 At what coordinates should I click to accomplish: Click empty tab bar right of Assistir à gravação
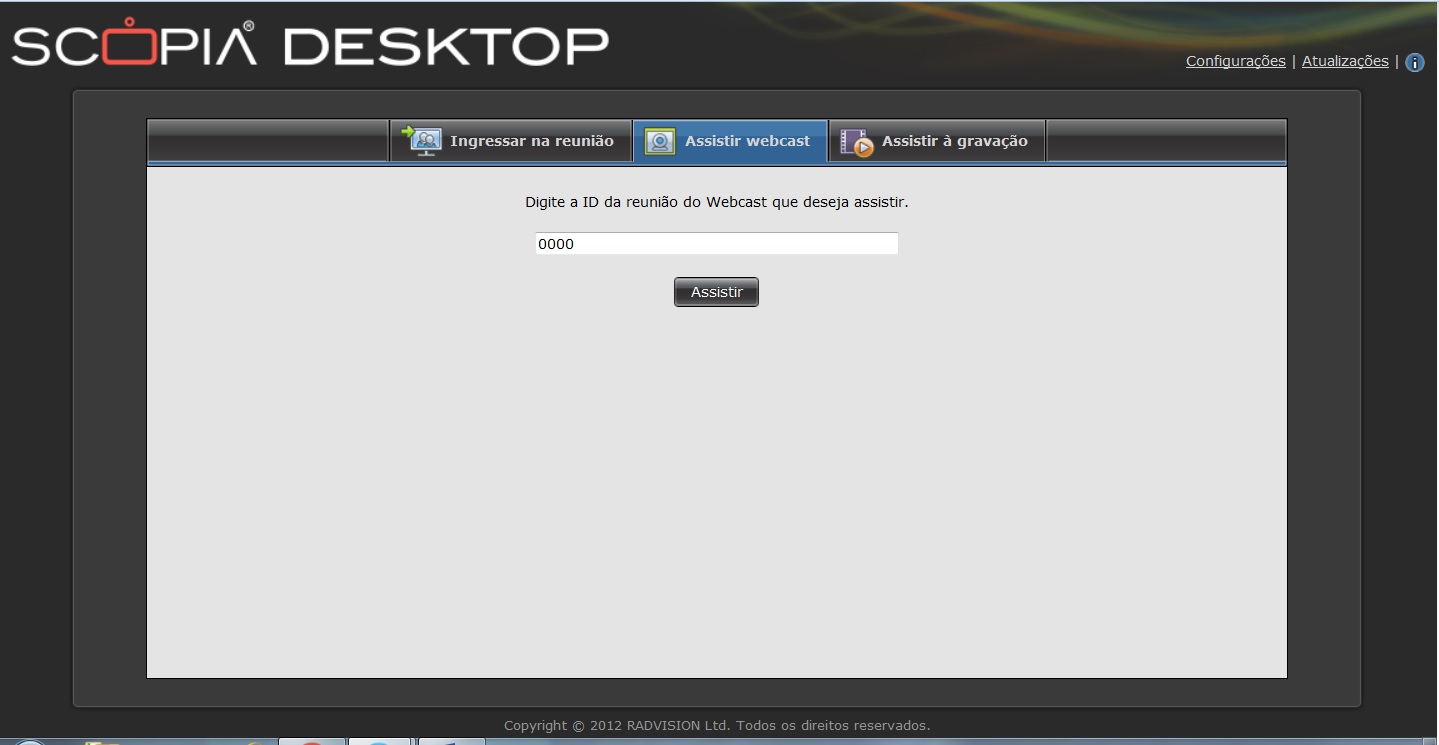1165,141
